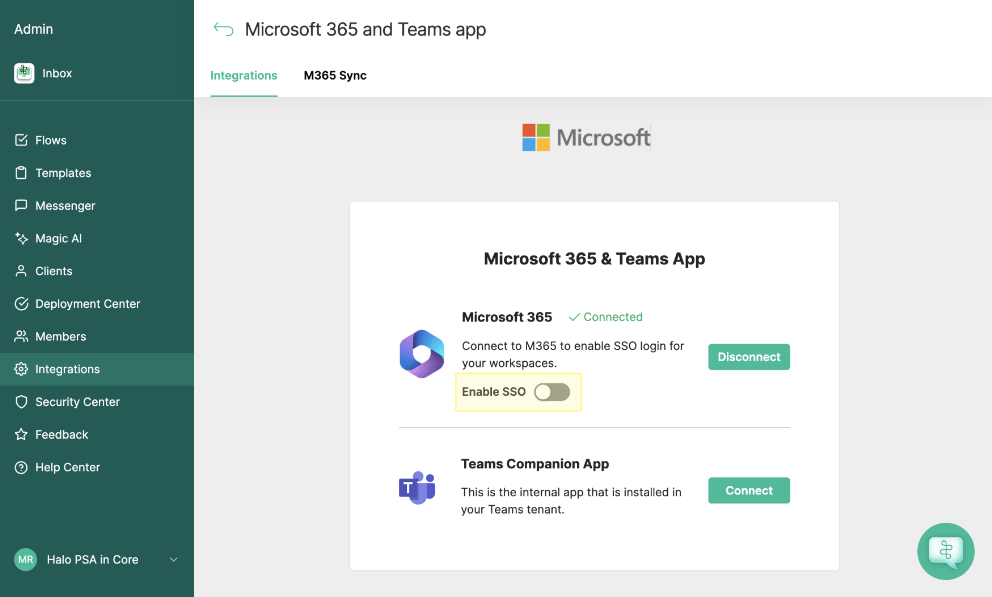Open the Members page
This screenshot has width=992, height=597.
(x=97, y=337)
